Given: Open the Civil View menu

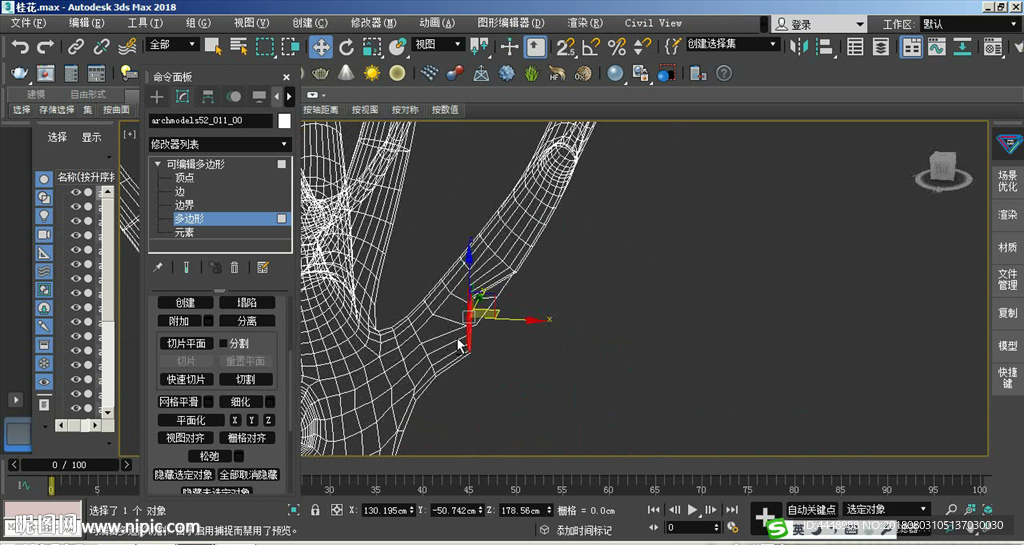Looking at the screenshot, I should coord(653,23).
